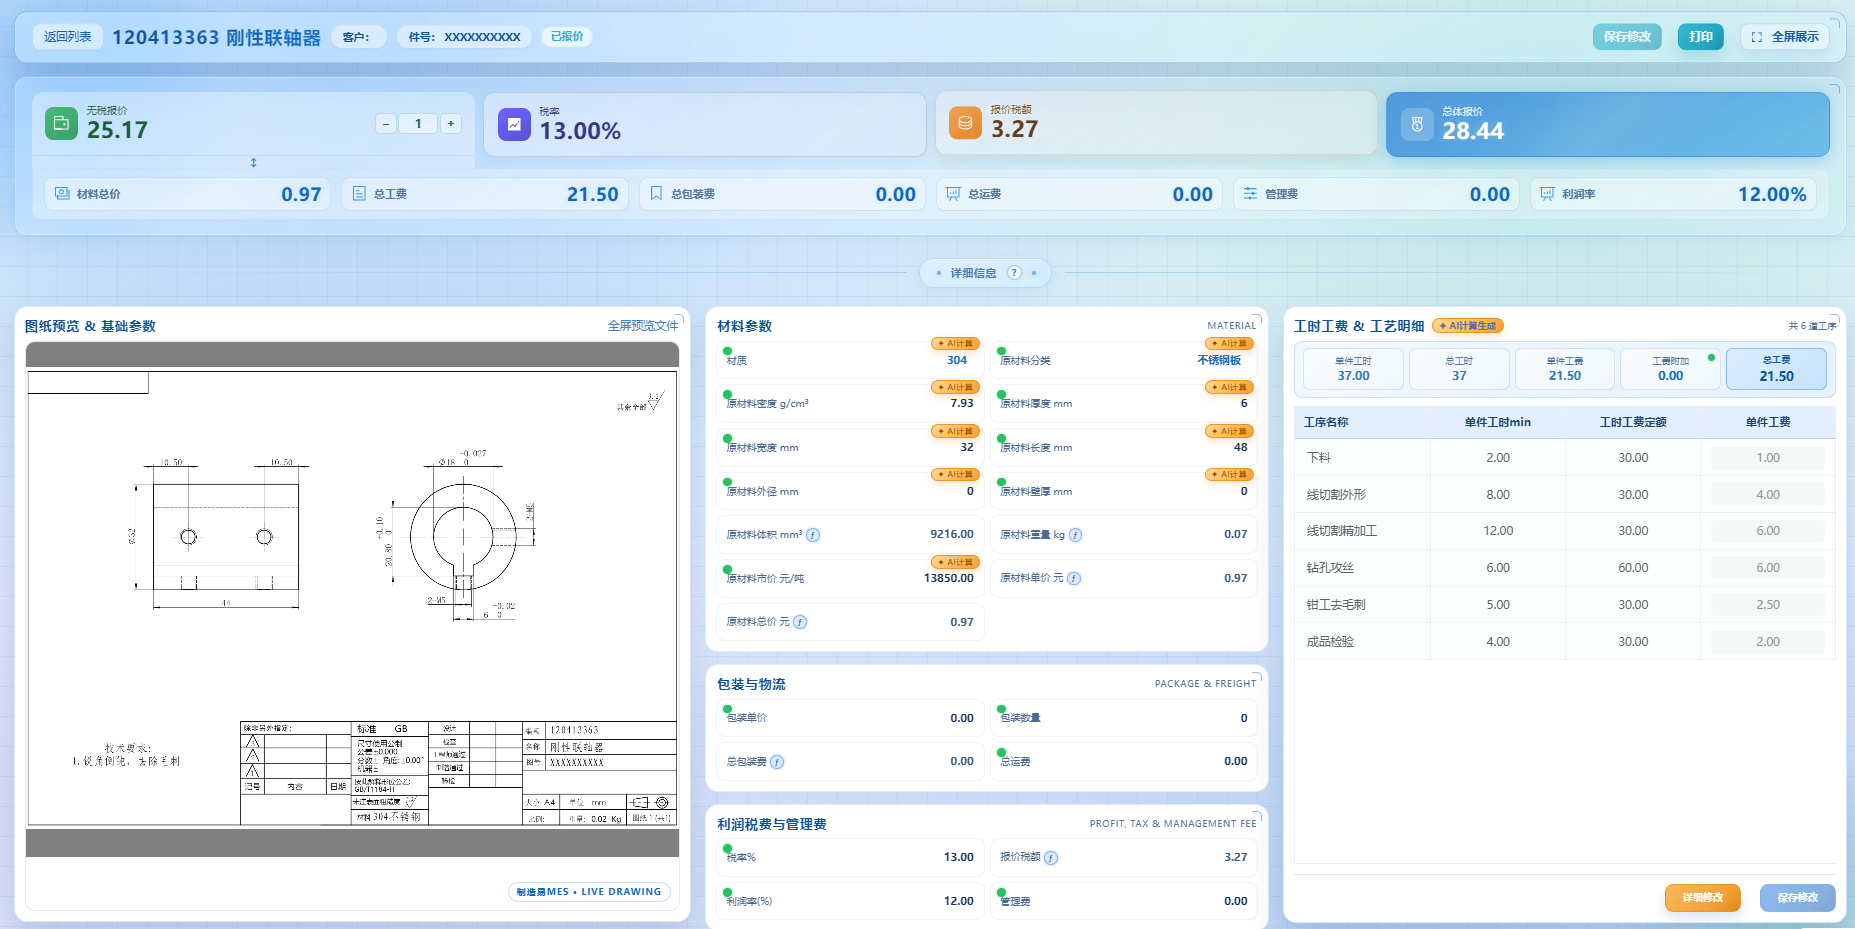Select the 总工时 37 summary card
1855x929 pixels.
pos(1459,369)
